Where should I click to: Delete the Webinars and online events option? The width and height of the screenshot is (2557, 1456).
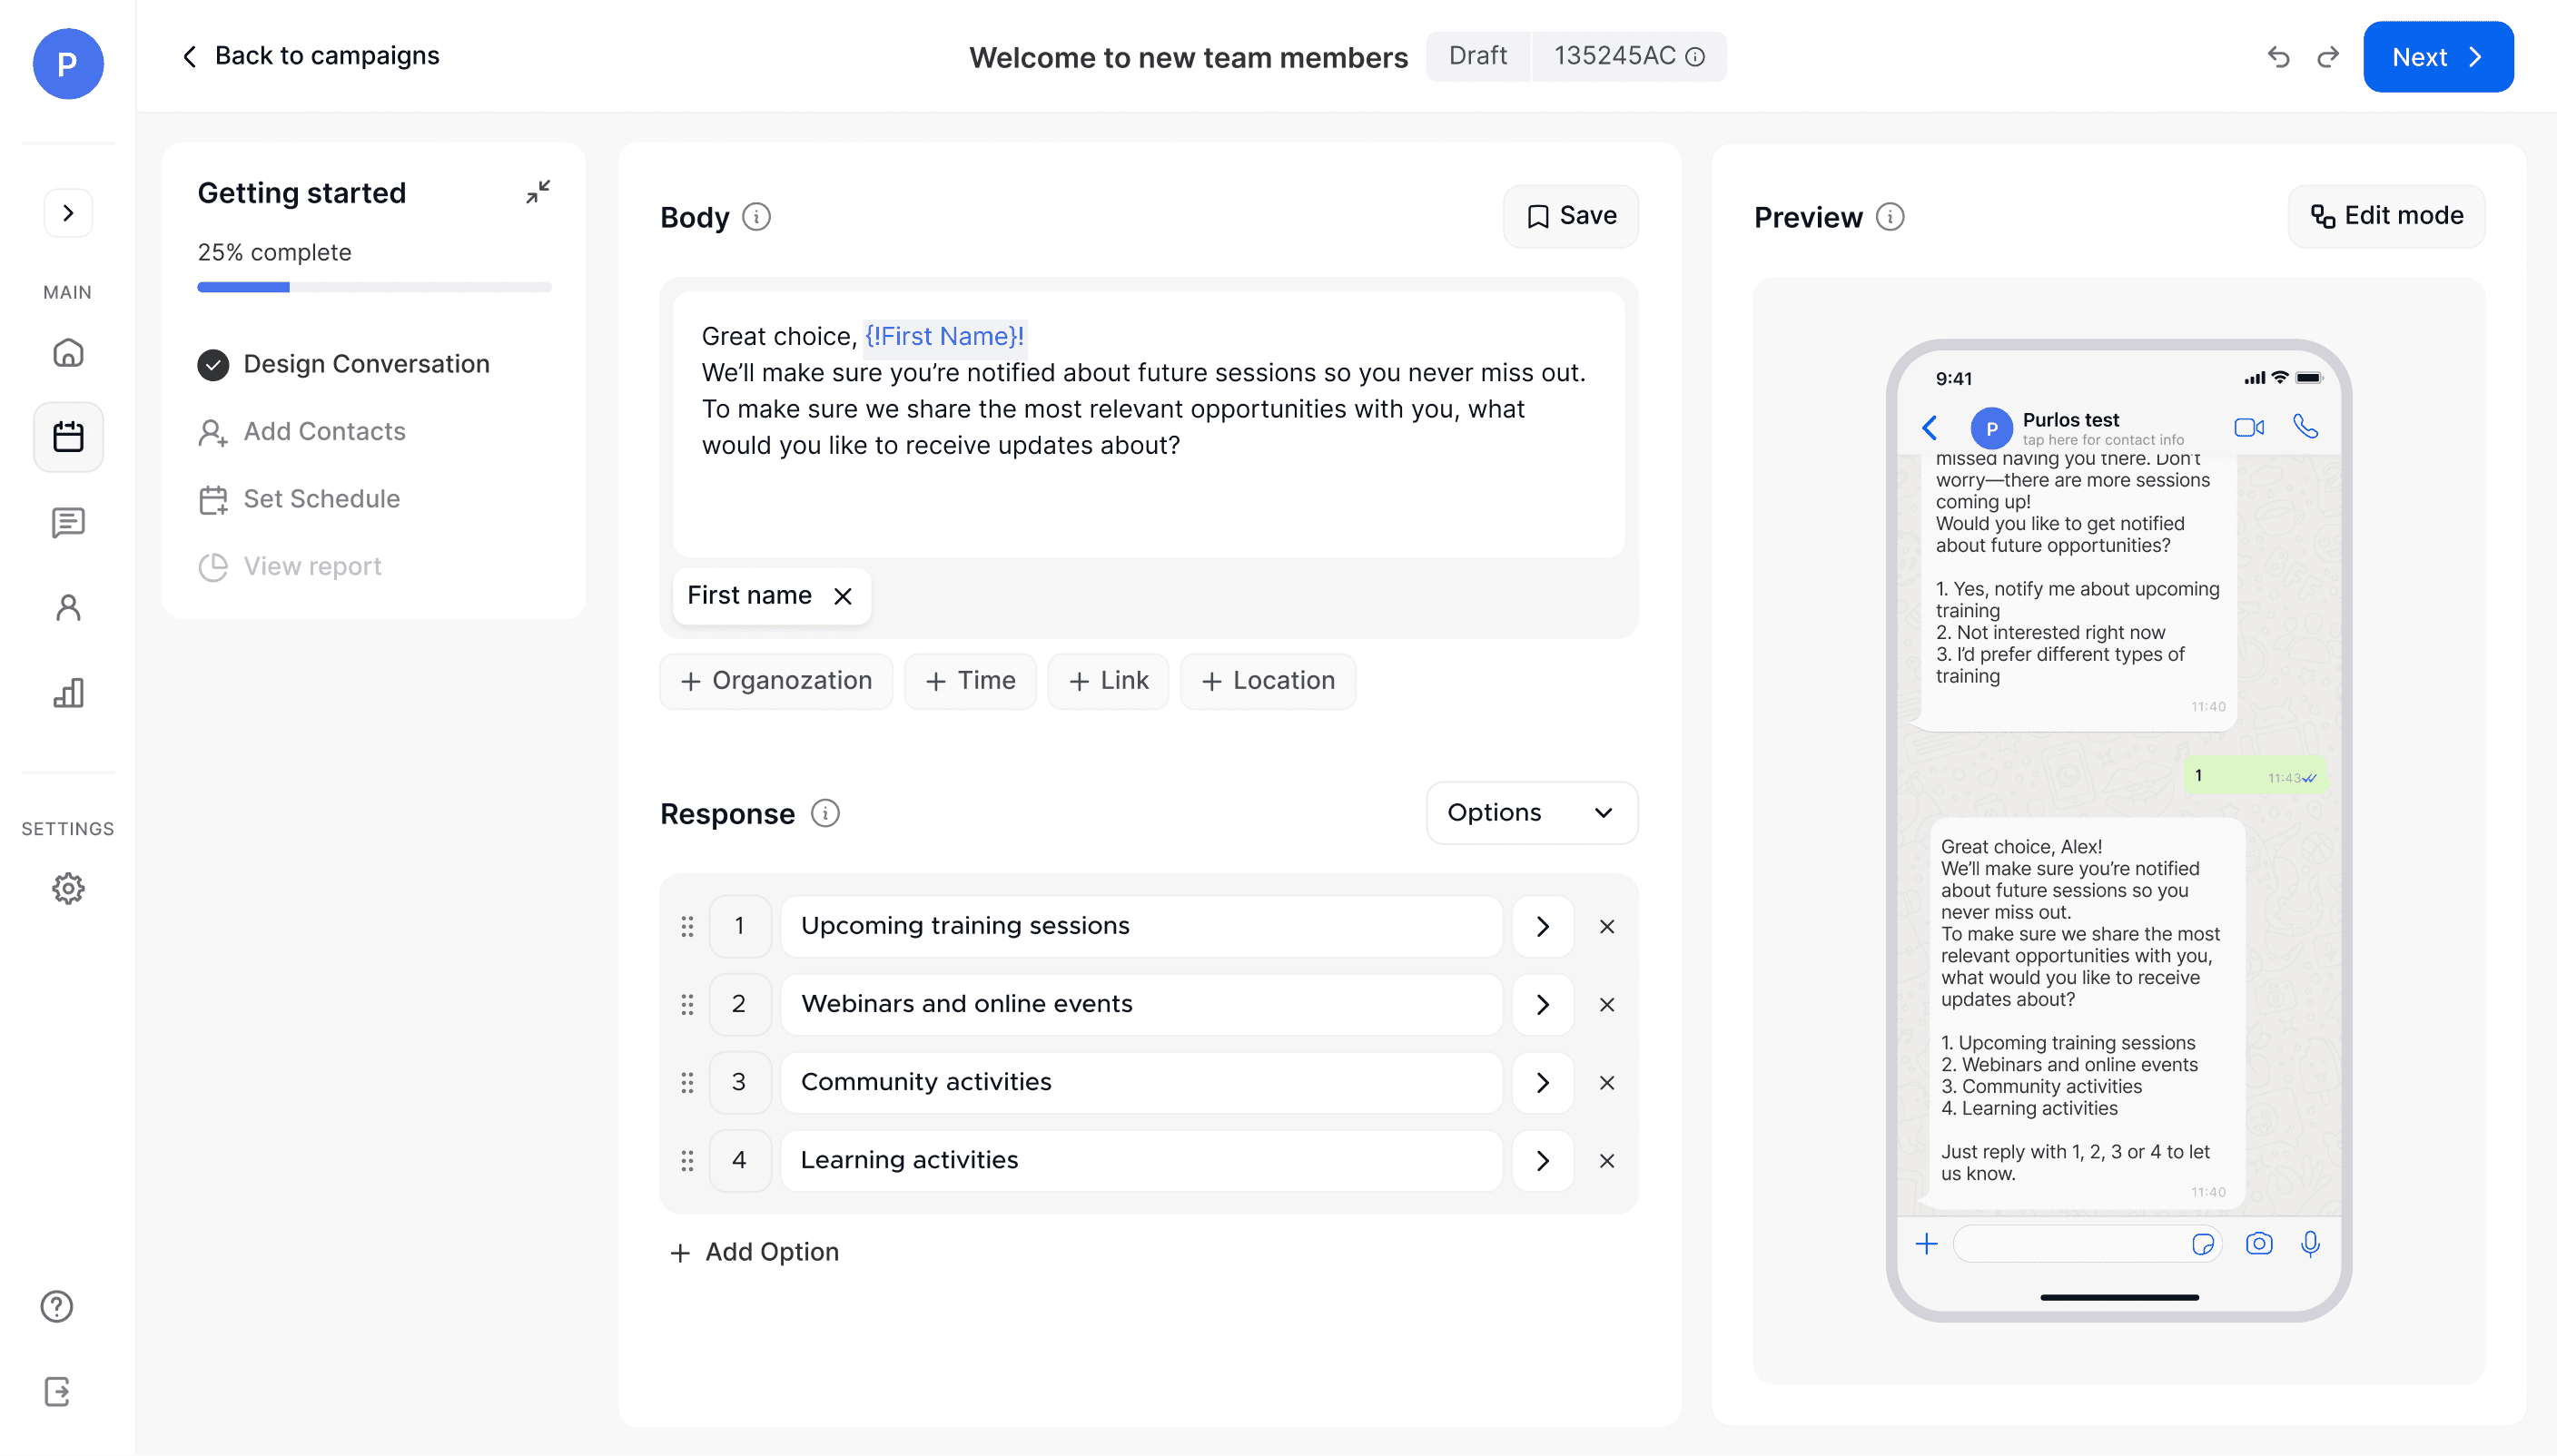point(1607,1005)
